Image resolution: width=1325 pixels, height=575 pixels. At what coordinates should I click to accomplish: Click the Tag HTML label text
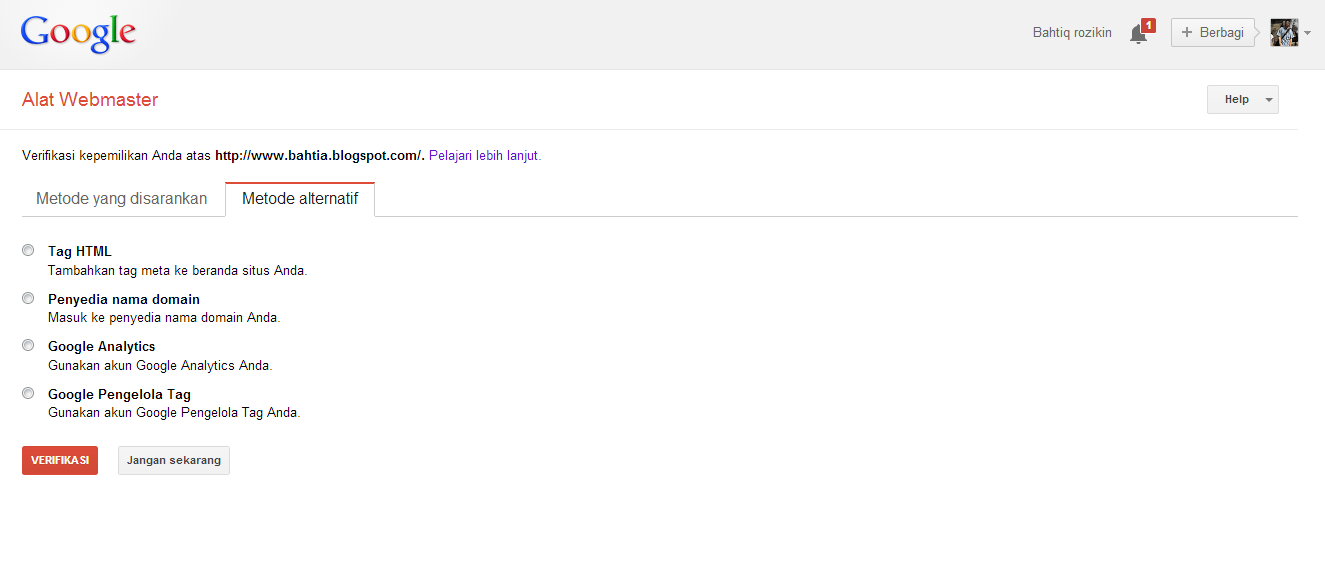pos(80,252)
